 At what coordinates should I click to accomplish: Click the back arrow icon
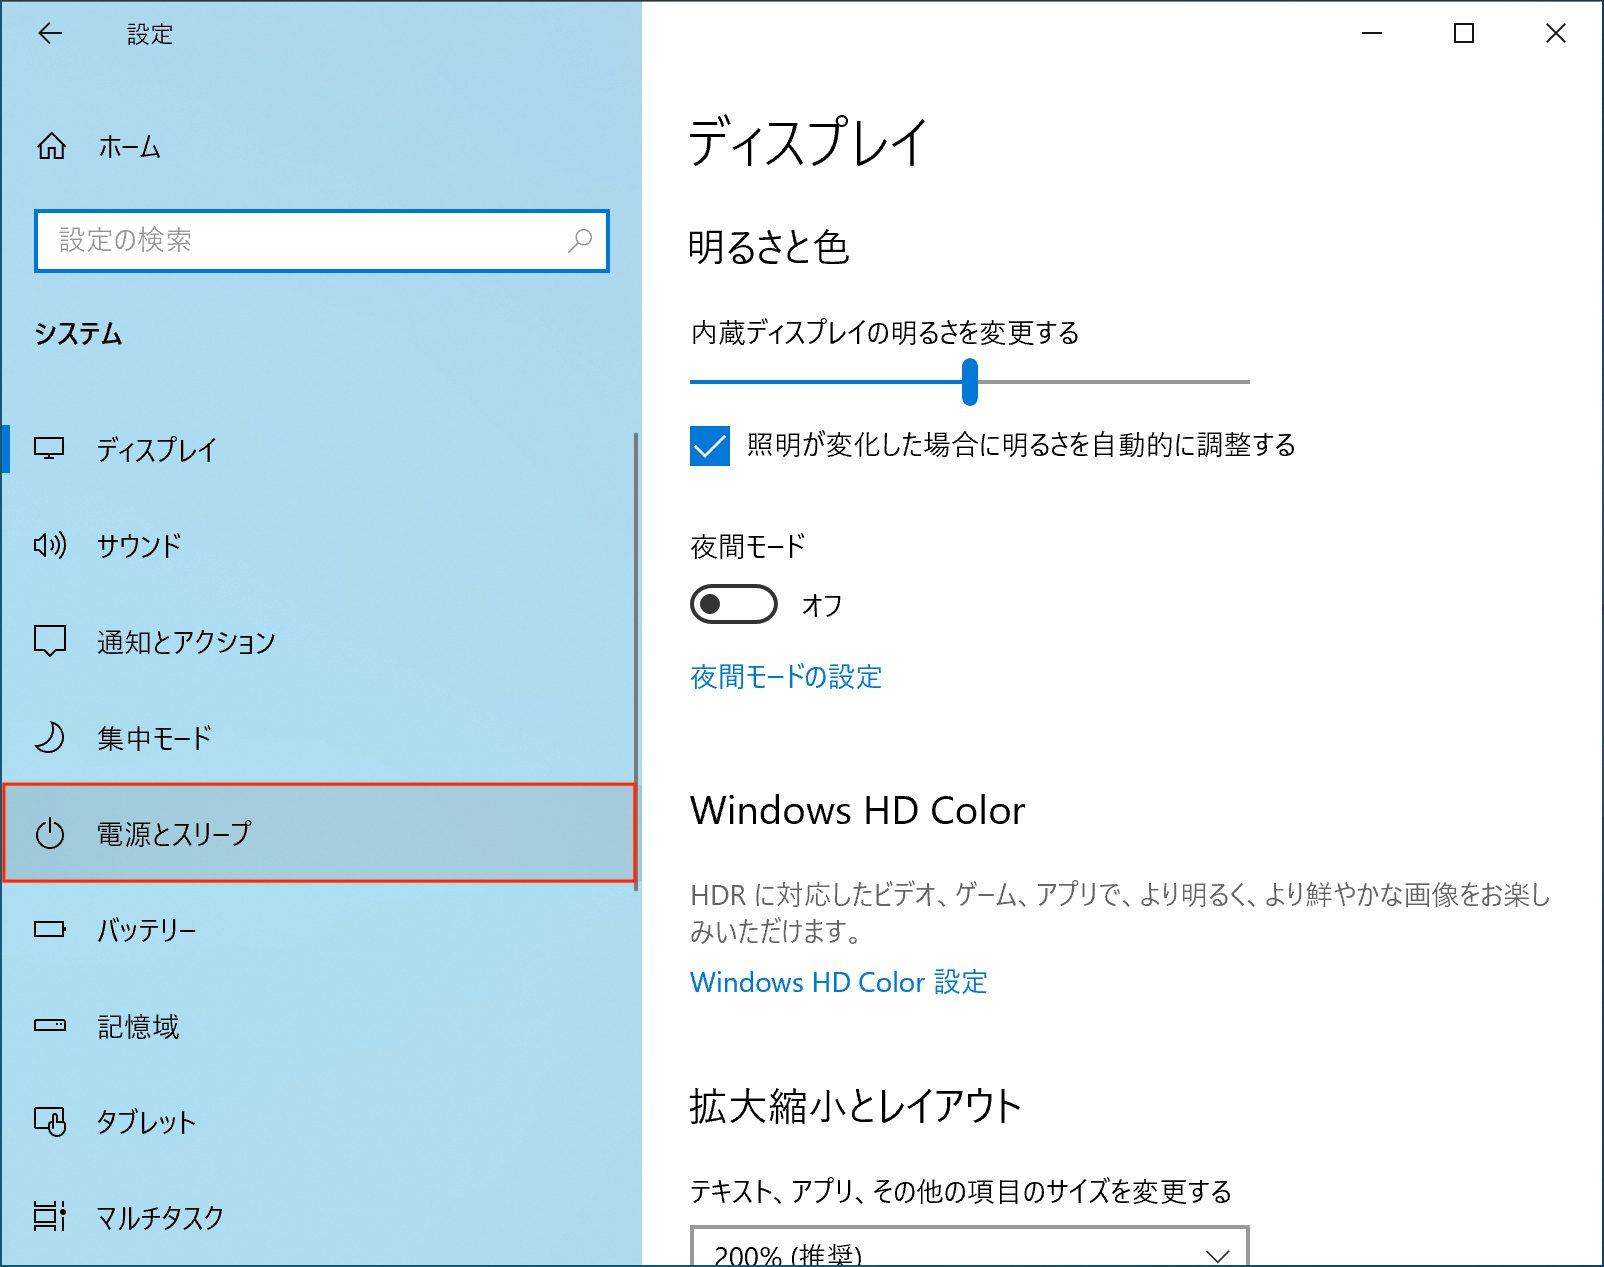tap(50, 34)
